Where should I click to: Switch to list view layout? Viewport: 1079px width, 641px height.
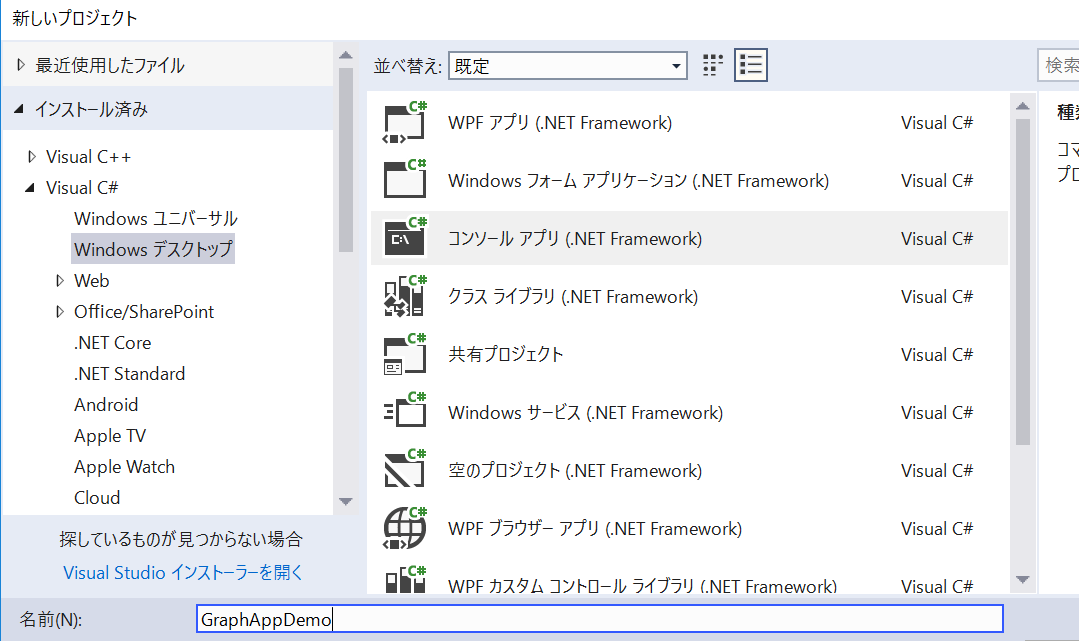click(x=751, y=65)
